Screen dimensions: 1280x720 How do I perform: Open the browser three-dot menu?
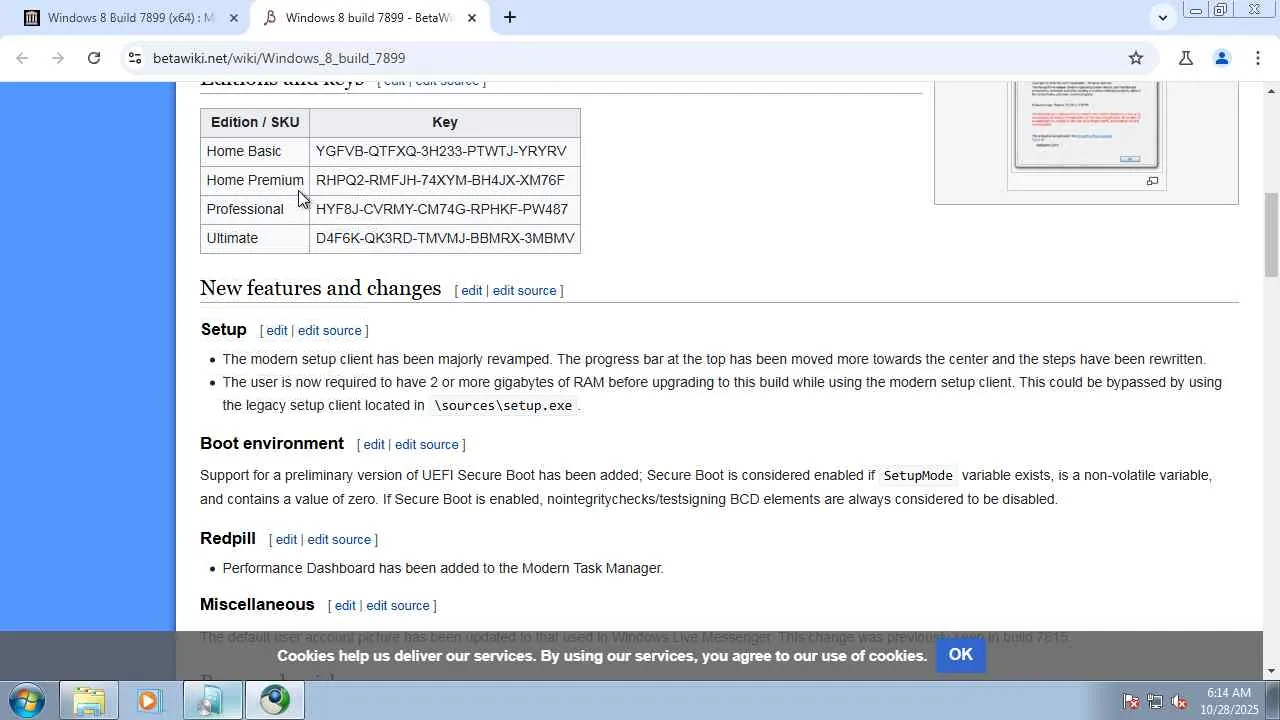tap(1258, 58)
